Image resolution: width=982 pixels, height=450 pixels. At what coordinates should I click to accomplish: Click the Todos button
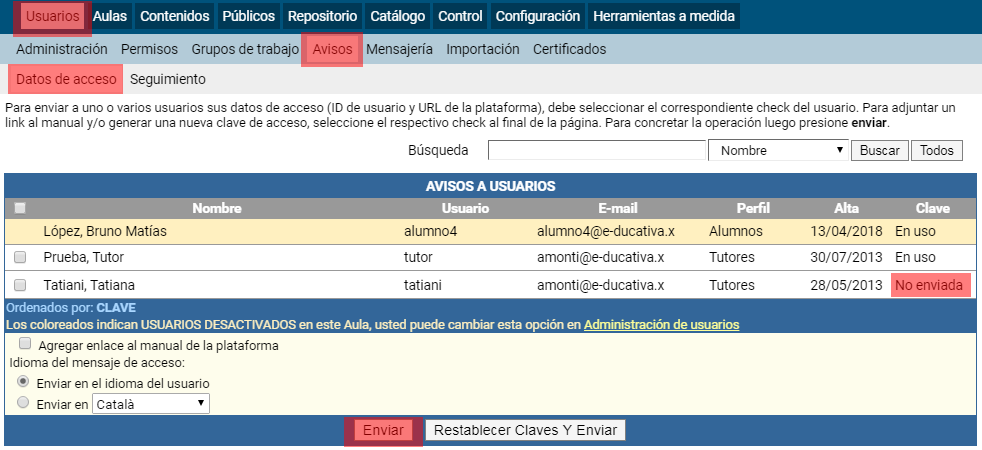[x=936, y=150]
